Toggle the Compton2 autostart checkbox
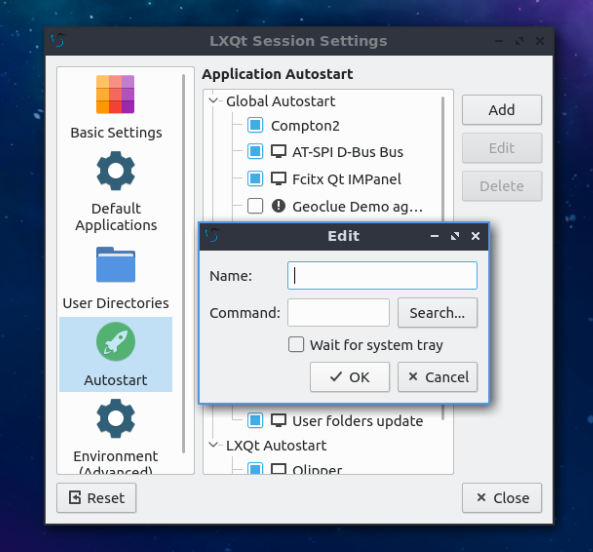593x552 pixels. point(255,125)
